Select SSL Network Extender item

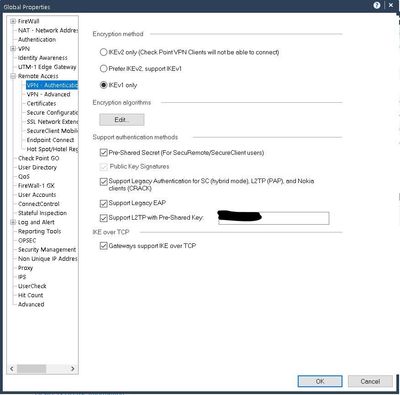click(52, 122)
